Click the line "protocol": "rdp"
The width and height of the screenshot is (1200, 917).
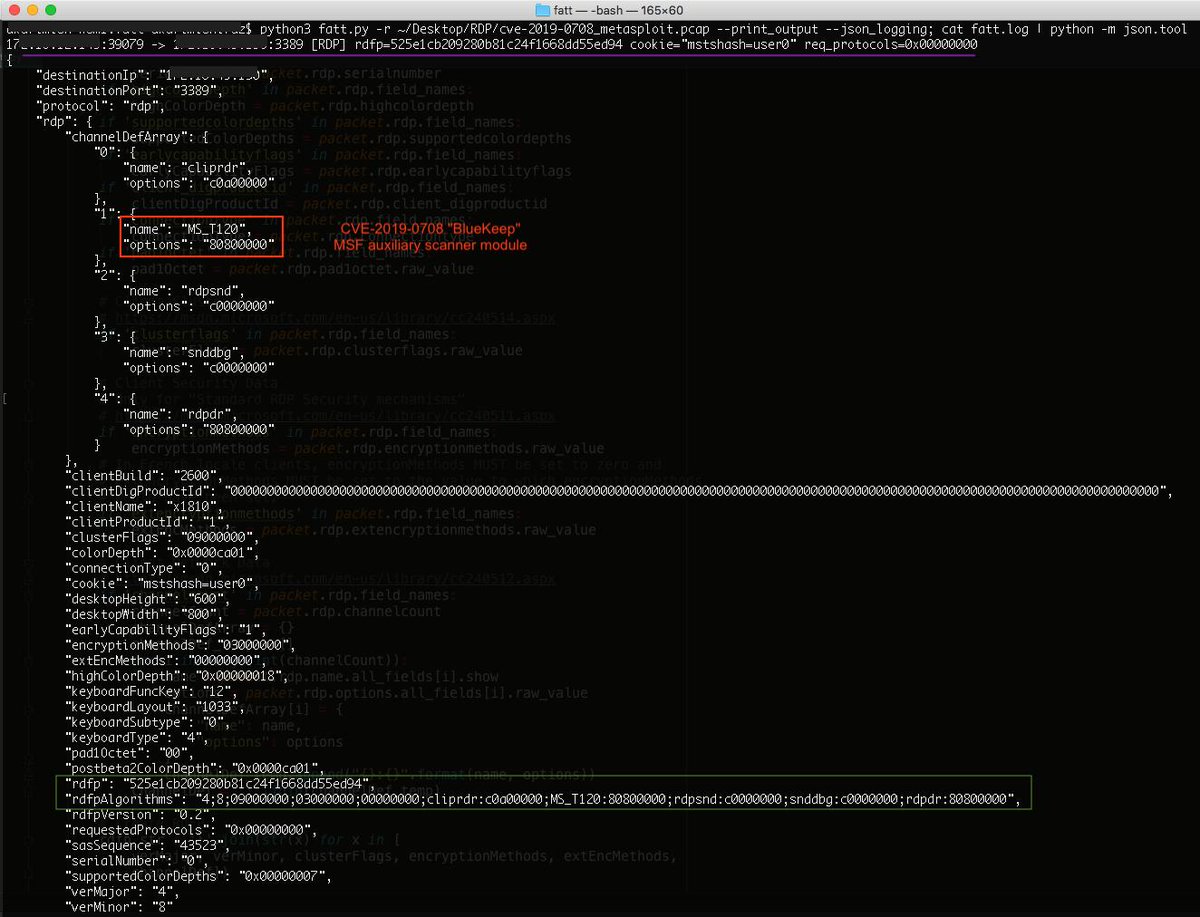pyautogui.click(x=100, y=107)
